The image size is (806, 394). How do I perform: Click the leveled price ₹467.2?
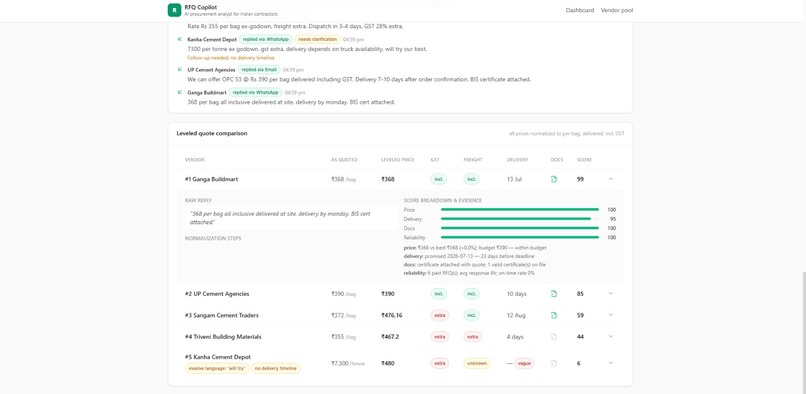pos(390,337)
